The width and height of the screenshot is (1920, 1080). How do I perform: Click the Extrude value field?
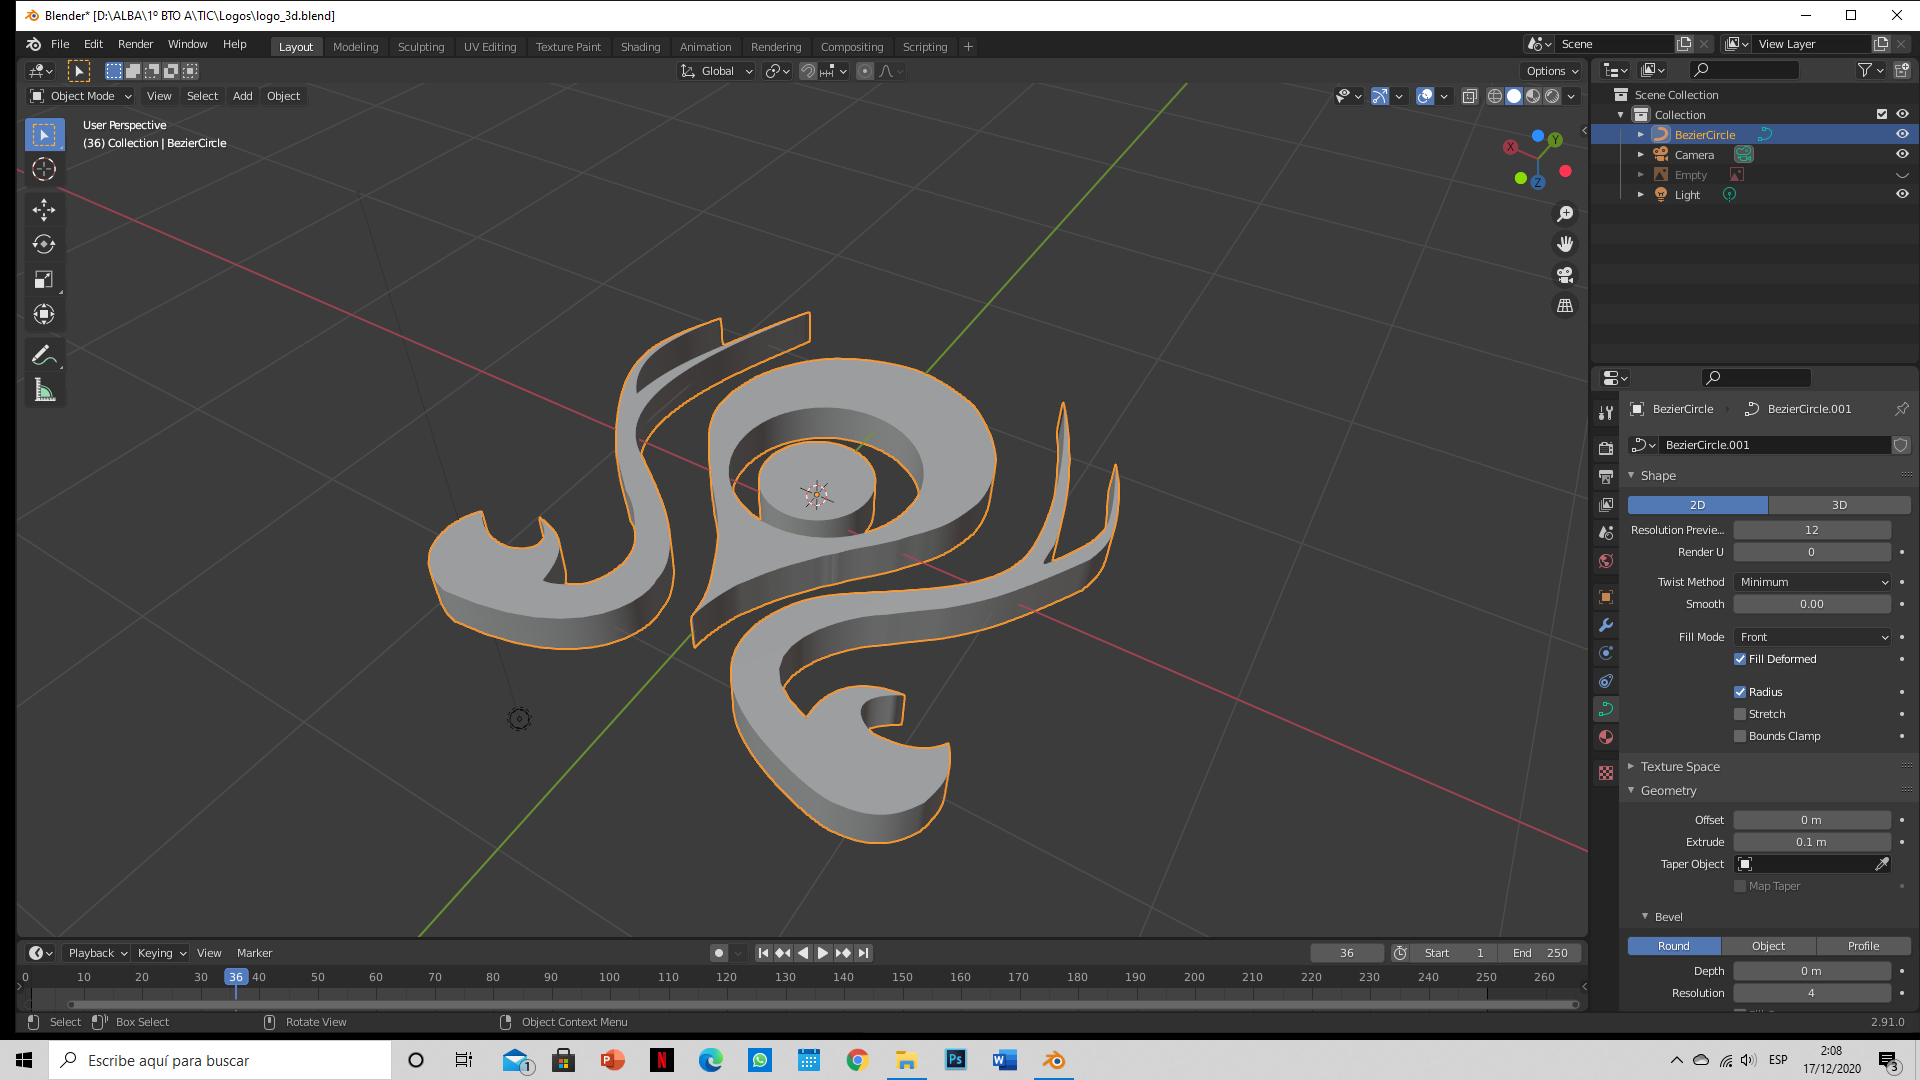[1811, 842]
